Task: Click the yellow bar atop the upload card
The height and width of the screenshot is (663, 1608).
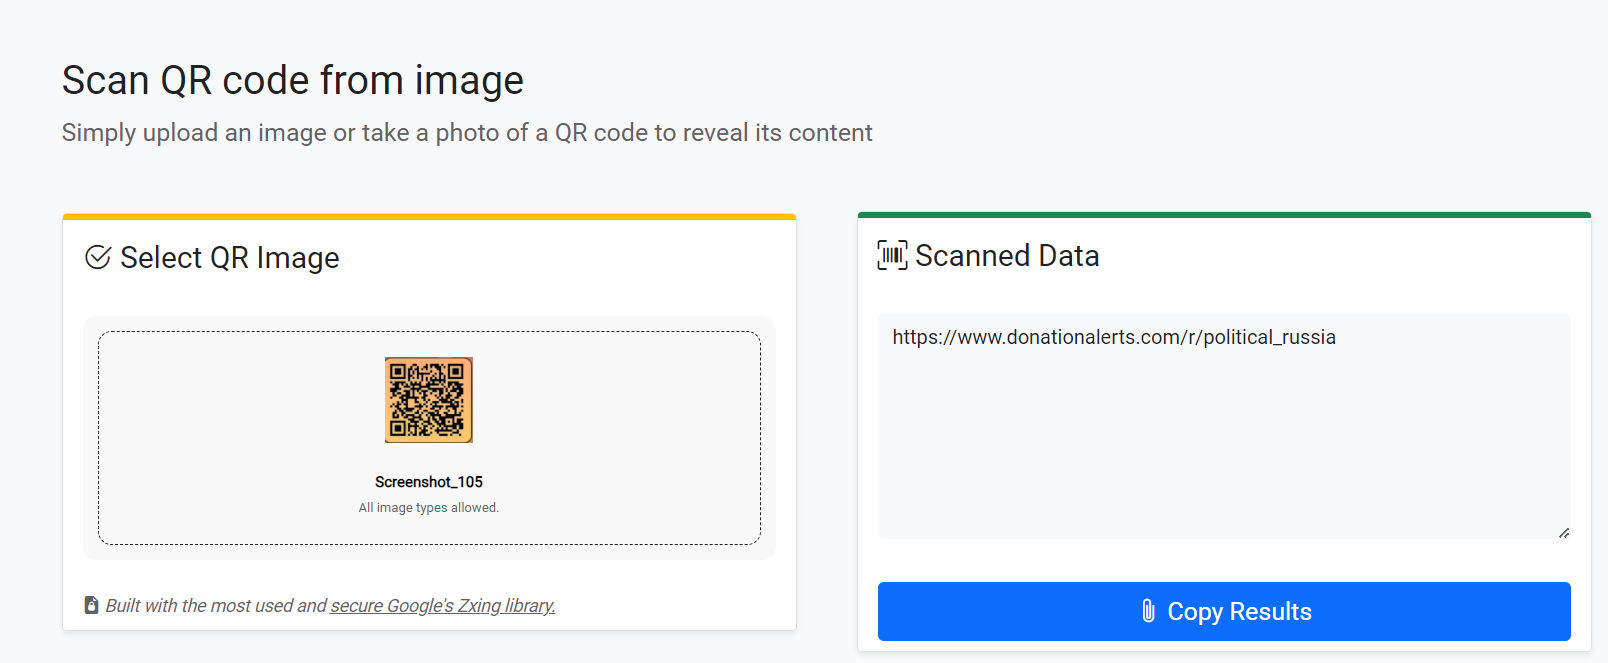Action: point(429,216)
